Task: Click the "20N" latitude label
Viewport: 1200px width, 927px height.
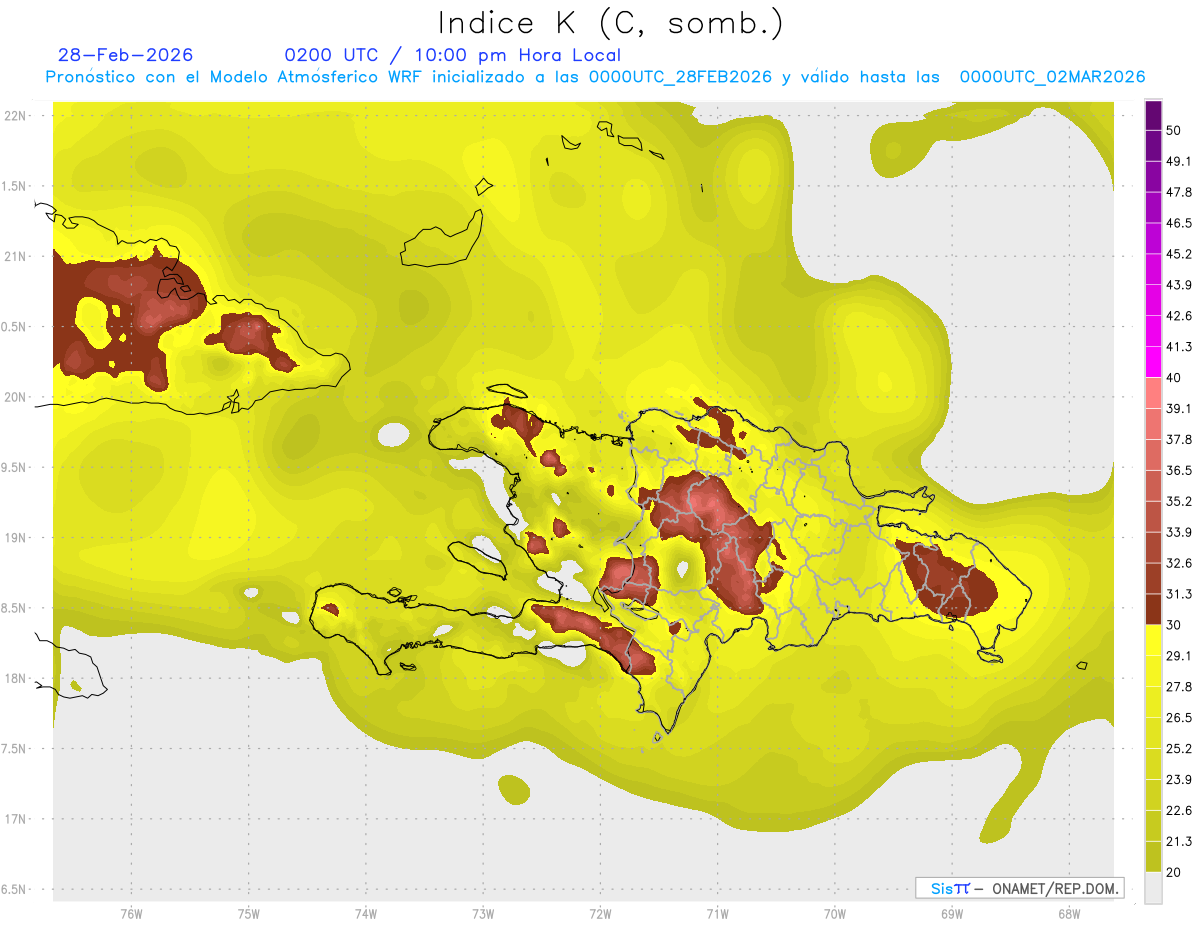Action: pos(17,397)
